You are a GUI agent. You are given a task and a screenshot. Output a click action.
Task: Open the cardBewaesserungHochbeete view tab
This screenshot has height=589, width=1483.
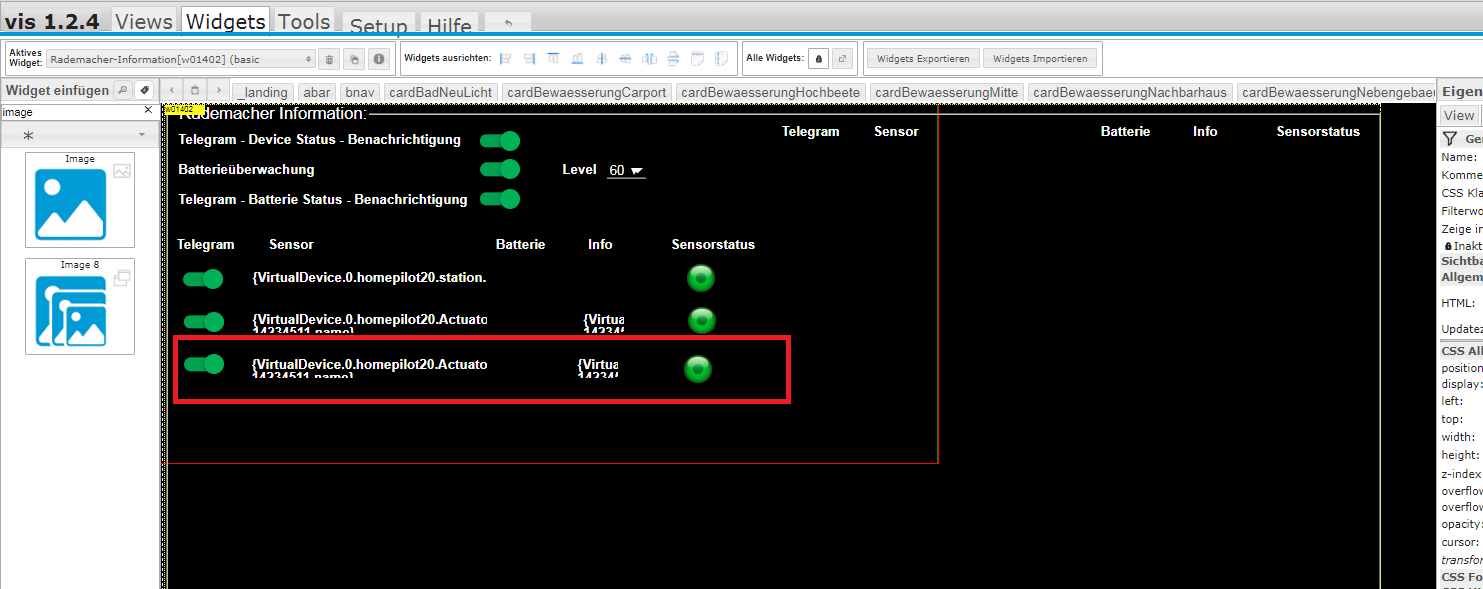coord(771,92)
